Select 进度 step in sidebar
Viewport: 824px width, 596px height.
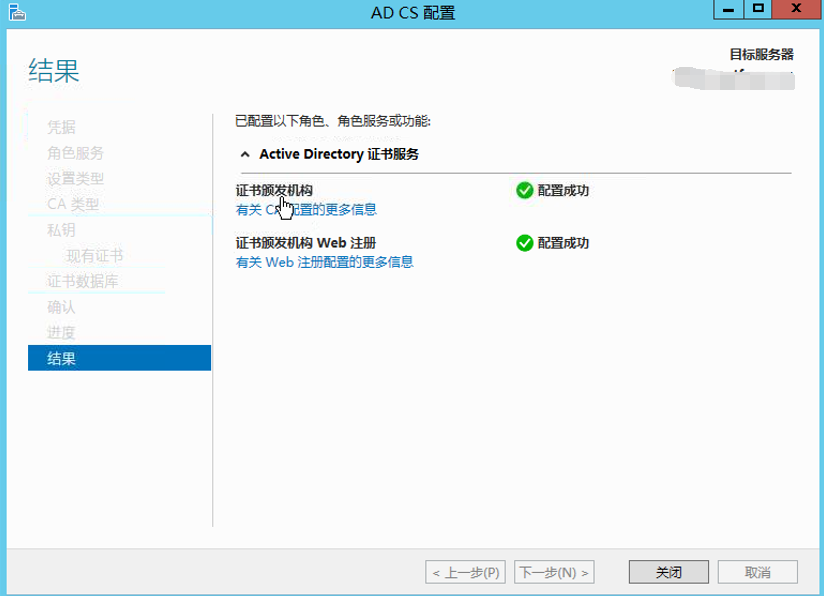(61, 332)
